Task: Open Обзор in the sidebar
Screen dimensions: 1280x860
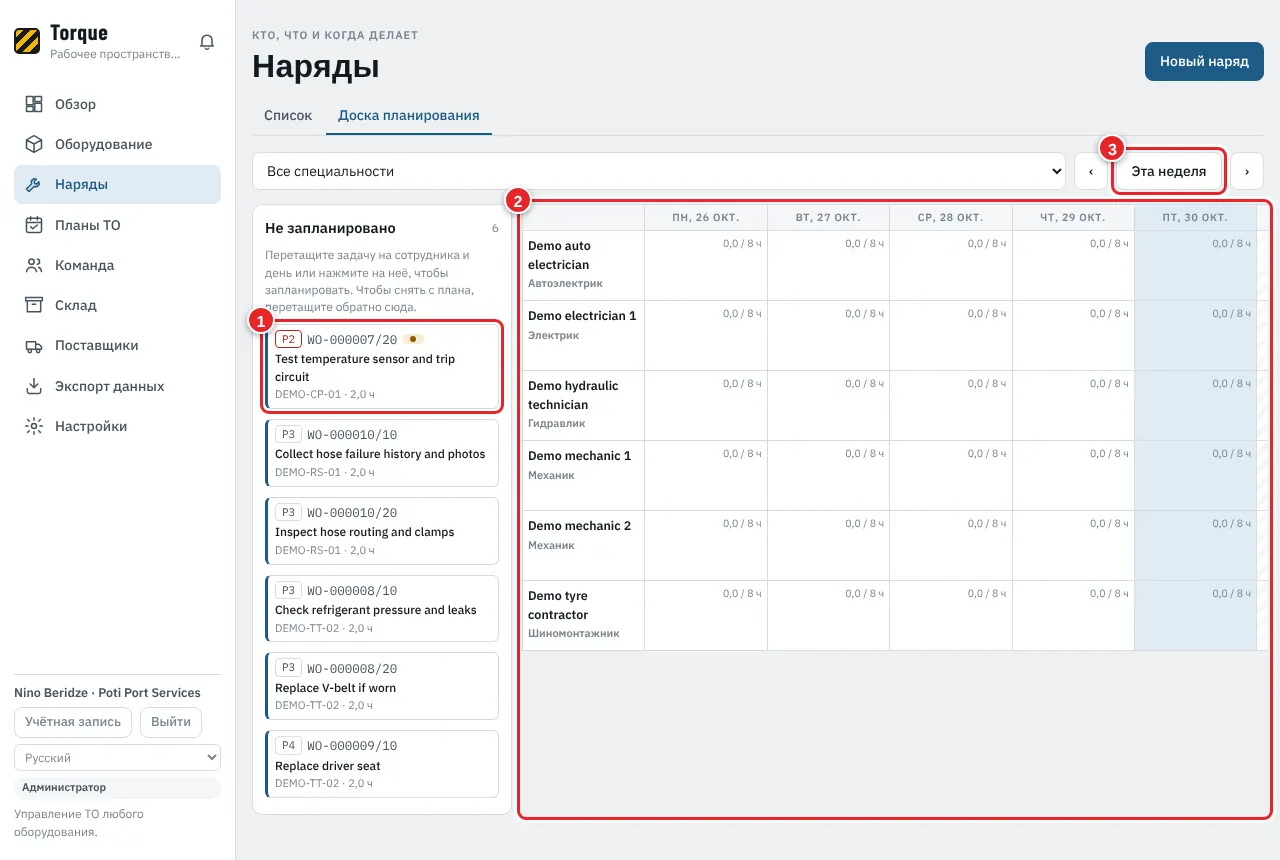Action: pos(117,104)
